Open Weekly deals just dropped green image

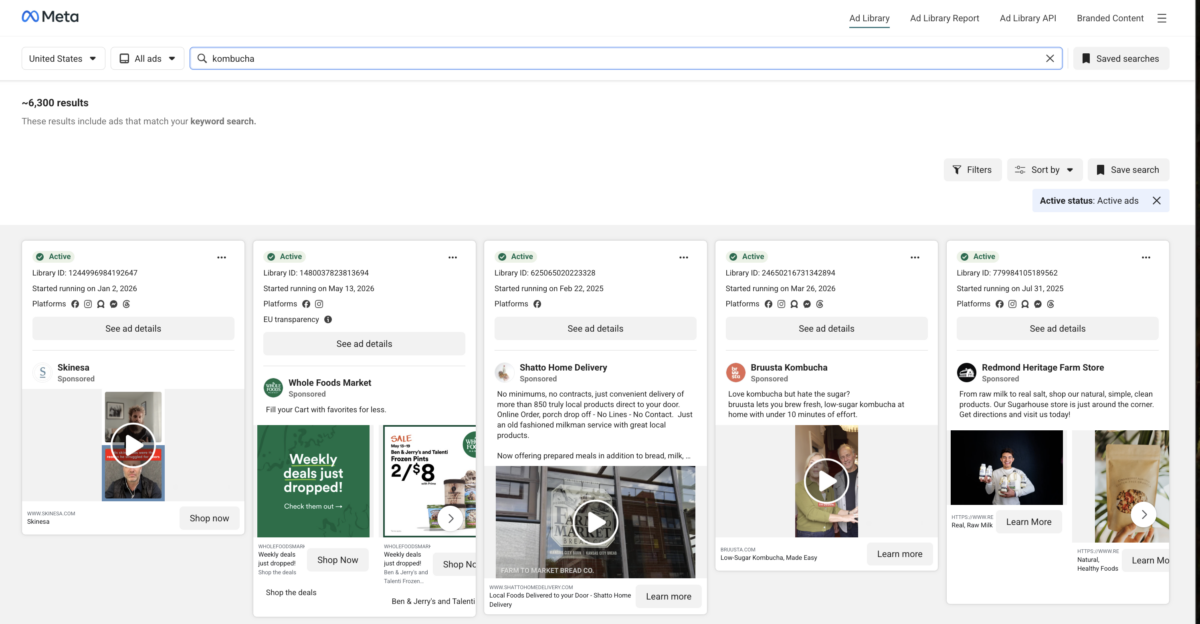point(313,481)
